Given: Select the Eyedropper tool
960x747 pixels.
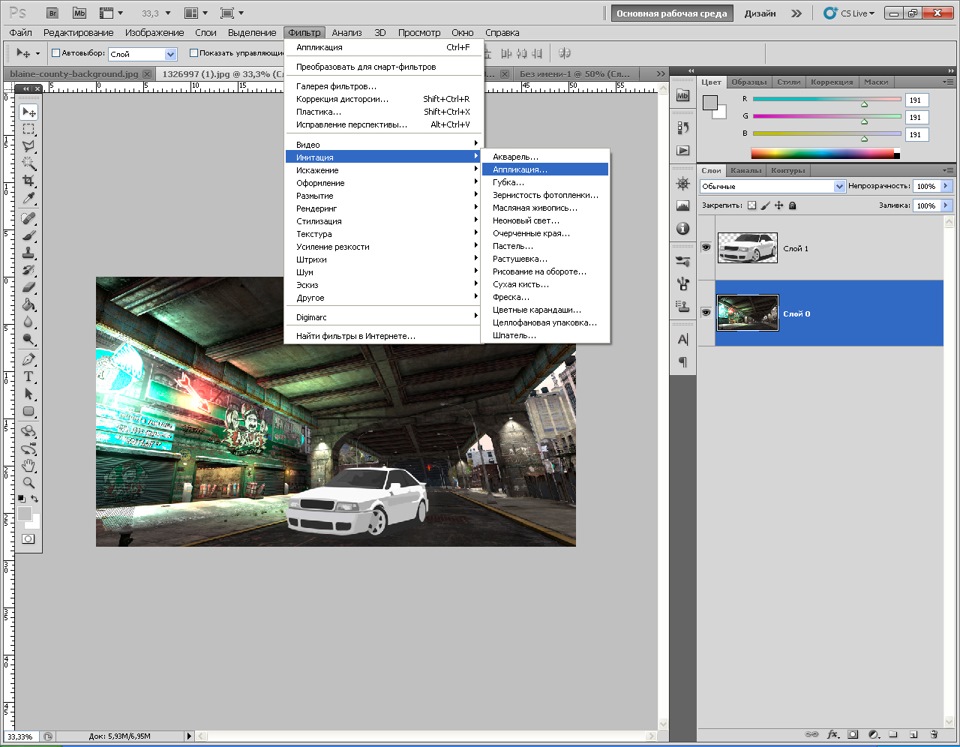Looking at the screenshot, I should pos(28,198).
